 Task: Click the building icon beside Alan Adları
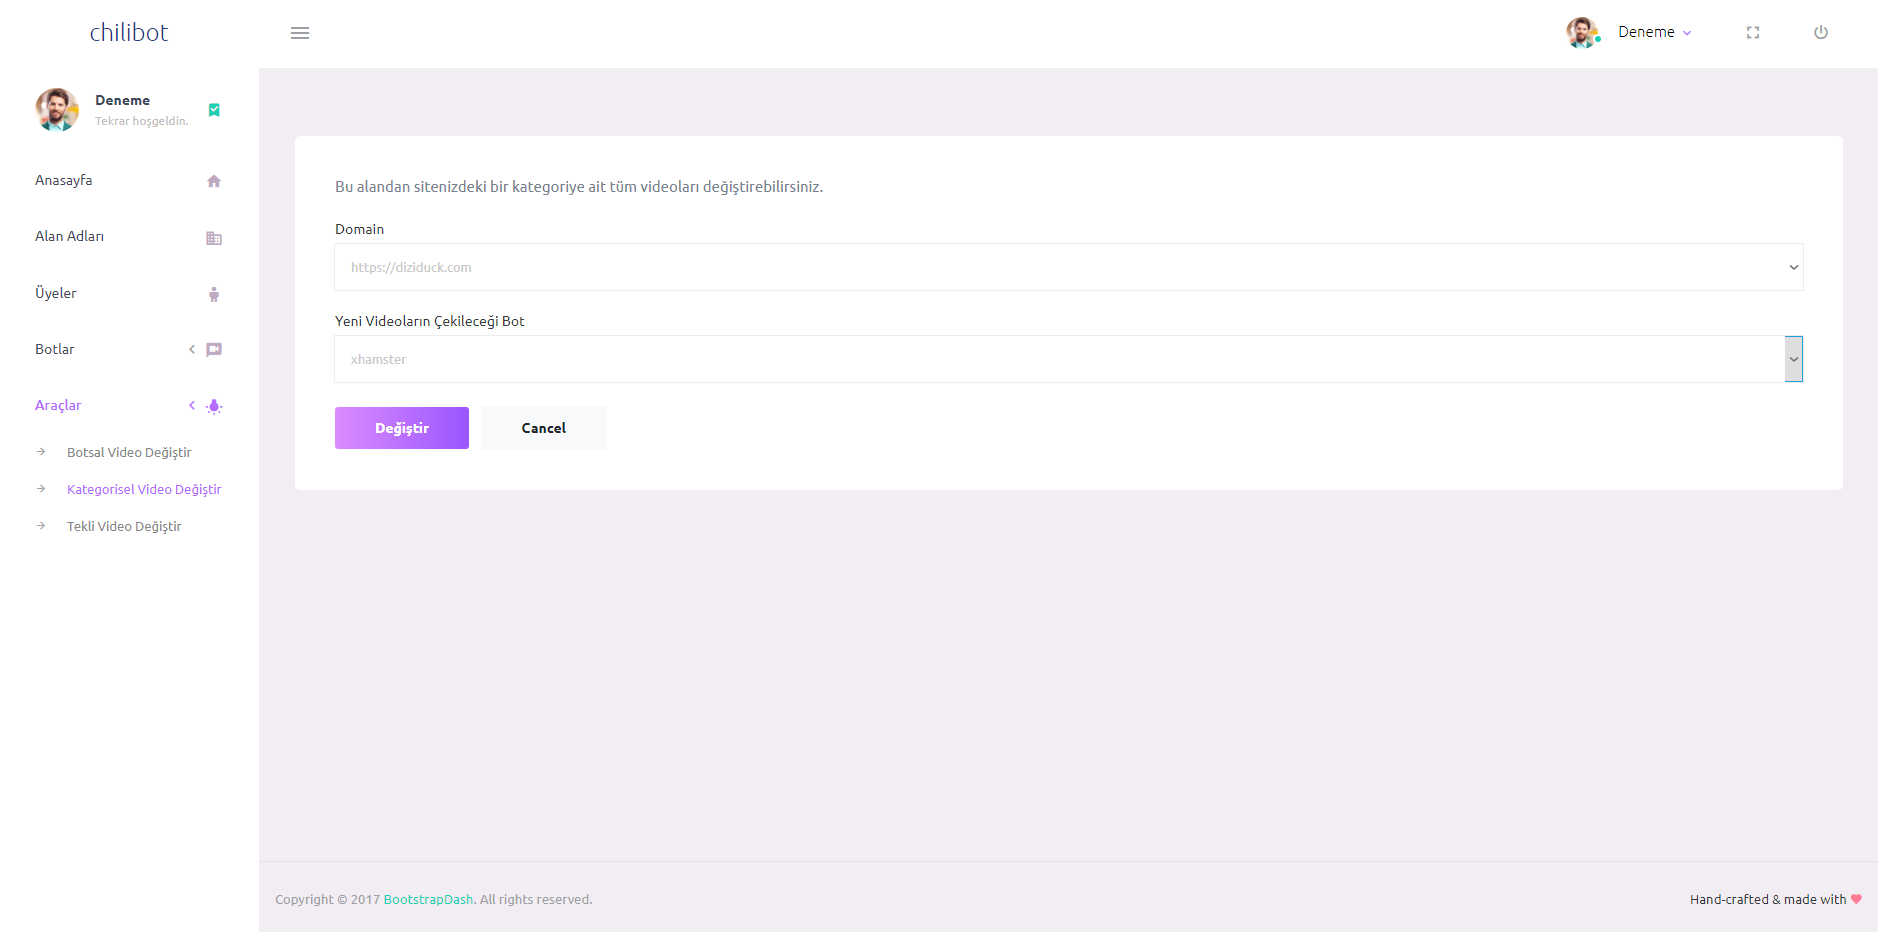(213, 238)
